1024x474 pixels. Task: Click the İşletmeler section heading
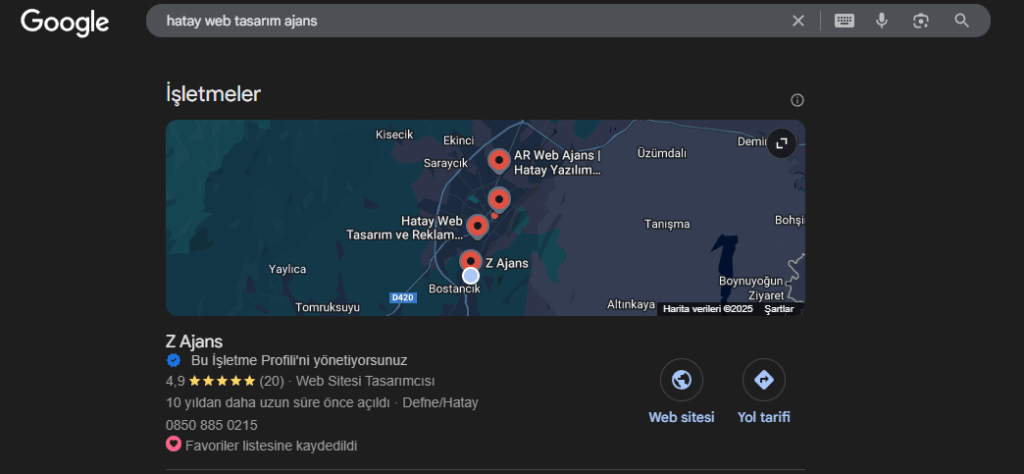point(213,94)
